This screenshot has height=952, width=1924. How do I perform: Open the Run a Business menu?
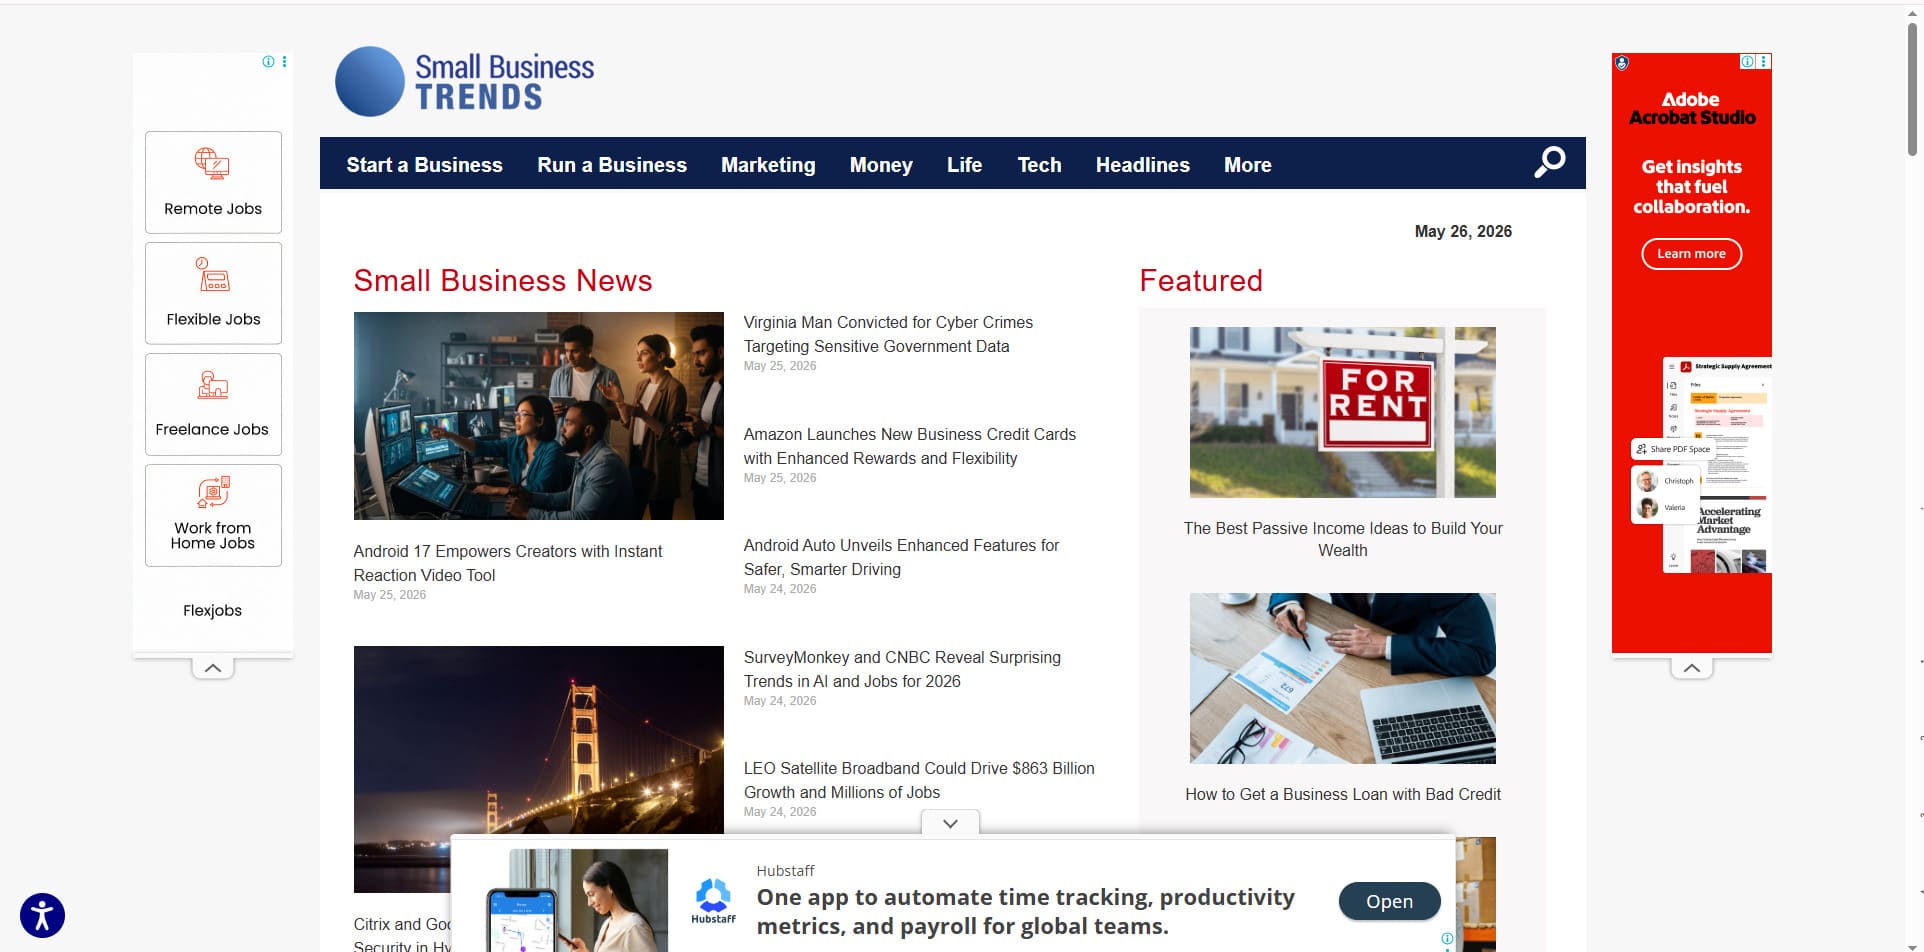click(612, 165)
